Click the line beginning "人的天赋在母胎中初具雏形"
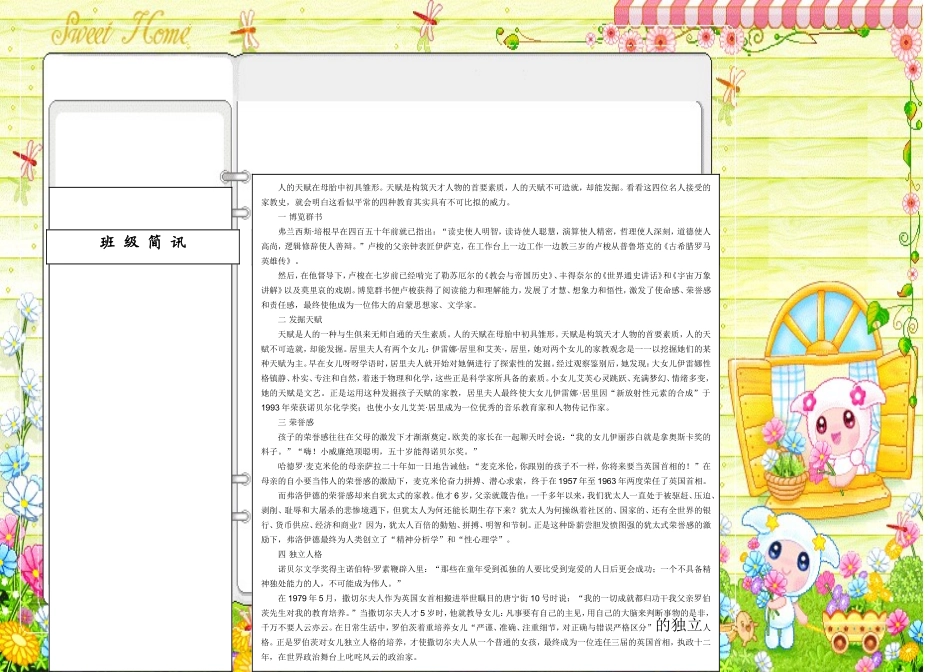Screen dimensions: 950x672 [x=494, y=187]
